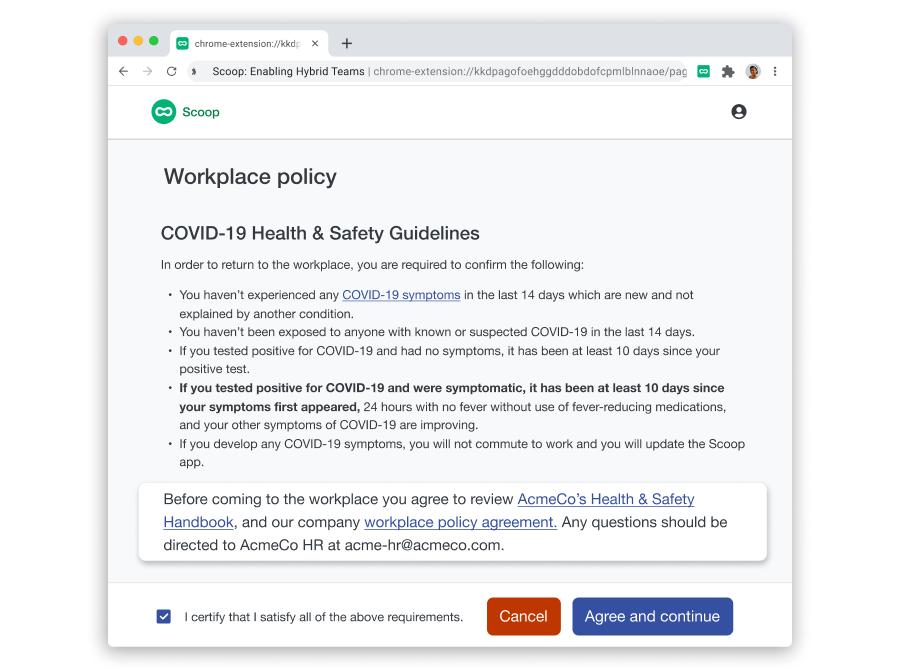
Task: Open Chrome three-dot menu
Action: [775, 72]
